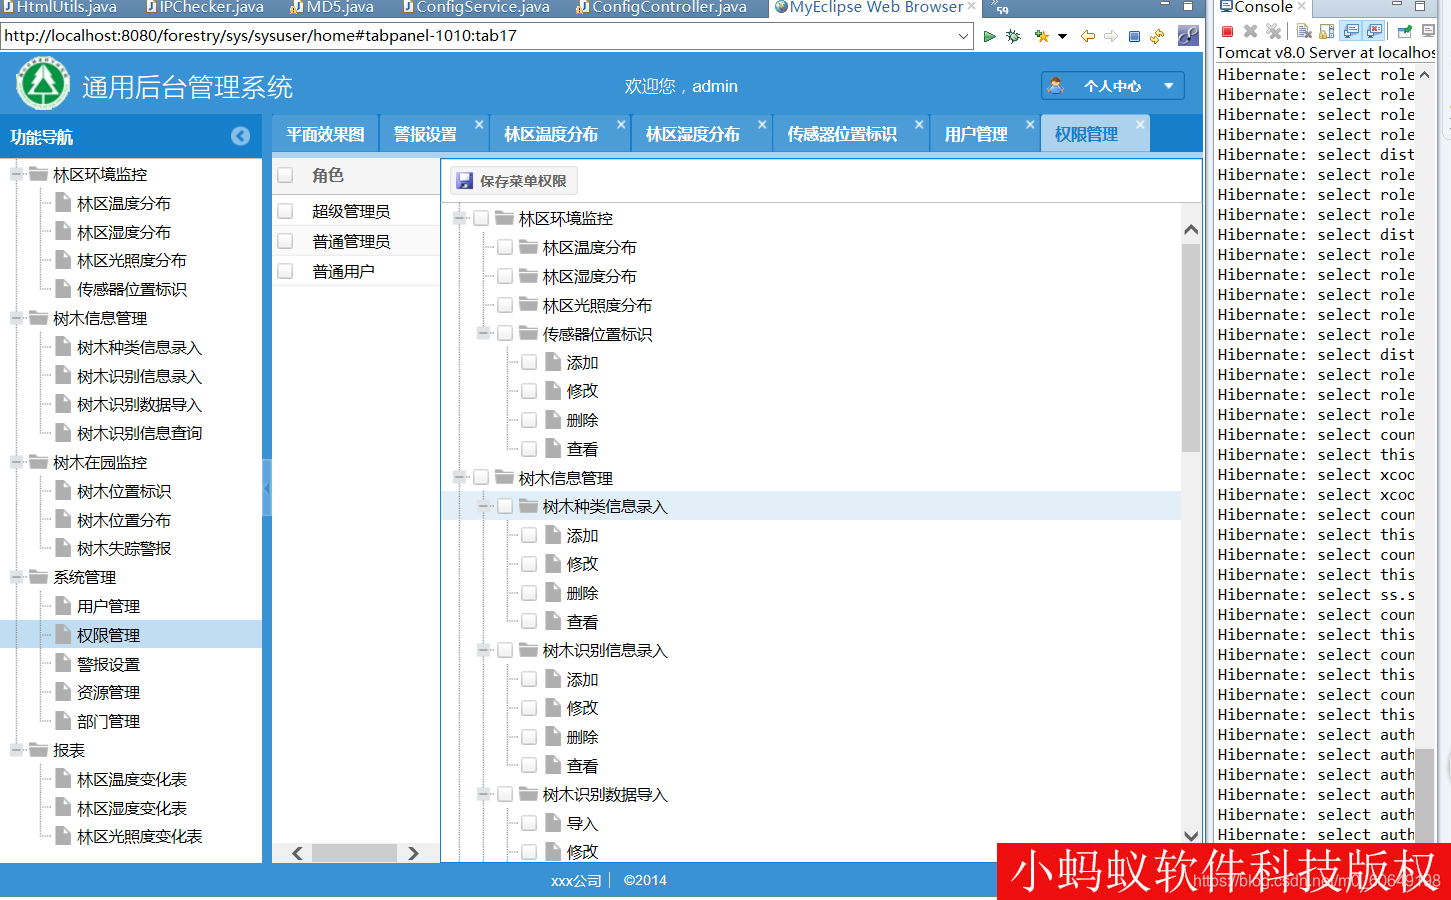Toggle Show Console on standard error icon
The image size is (1451, 900).
(x=1374, y=31)
